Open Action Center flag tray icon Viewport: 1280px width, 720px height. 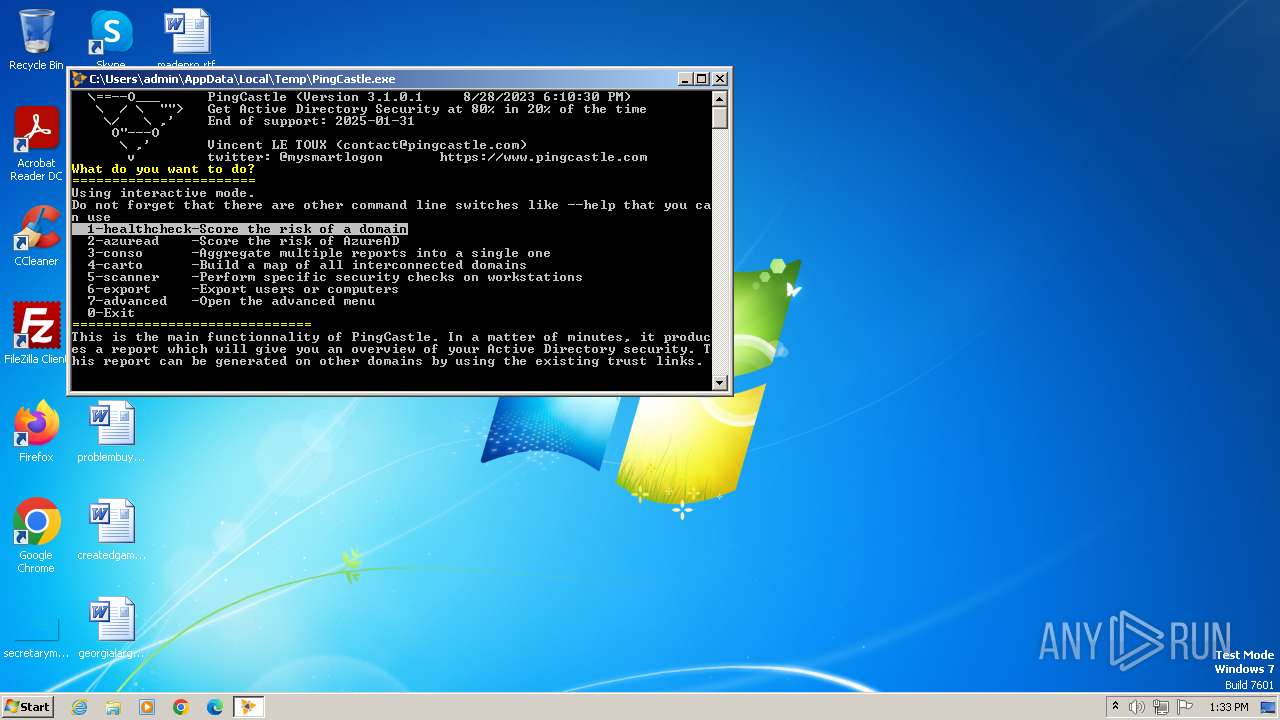coord(1185,707)
